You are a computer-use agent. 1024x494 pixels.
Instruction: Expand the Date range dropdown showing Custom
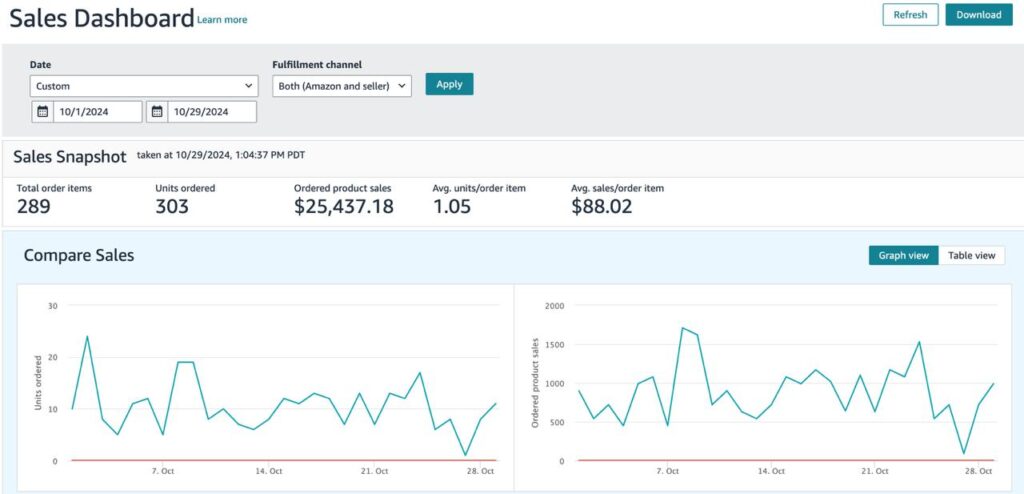coord(143,86)
